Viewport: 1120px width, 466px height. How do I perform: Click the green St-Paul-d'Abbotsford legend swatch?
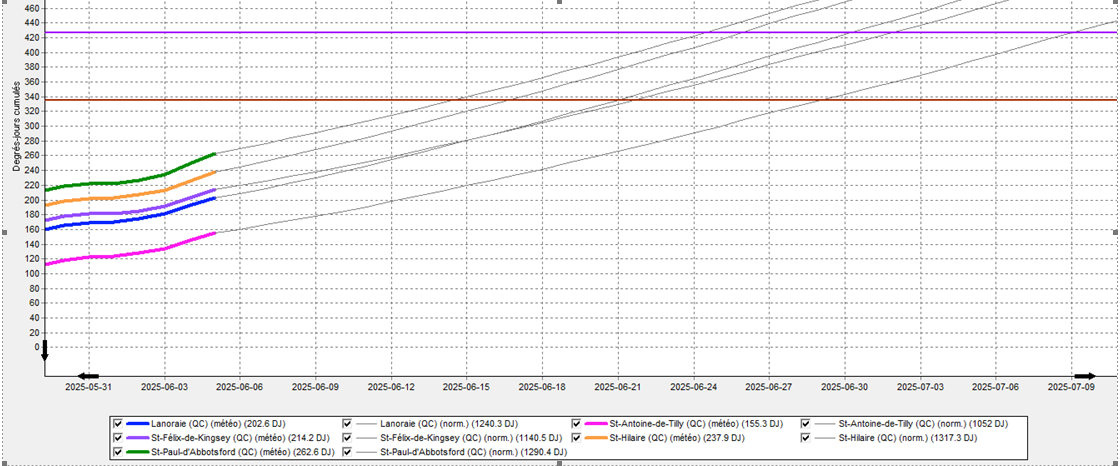[x=138, y=452]
